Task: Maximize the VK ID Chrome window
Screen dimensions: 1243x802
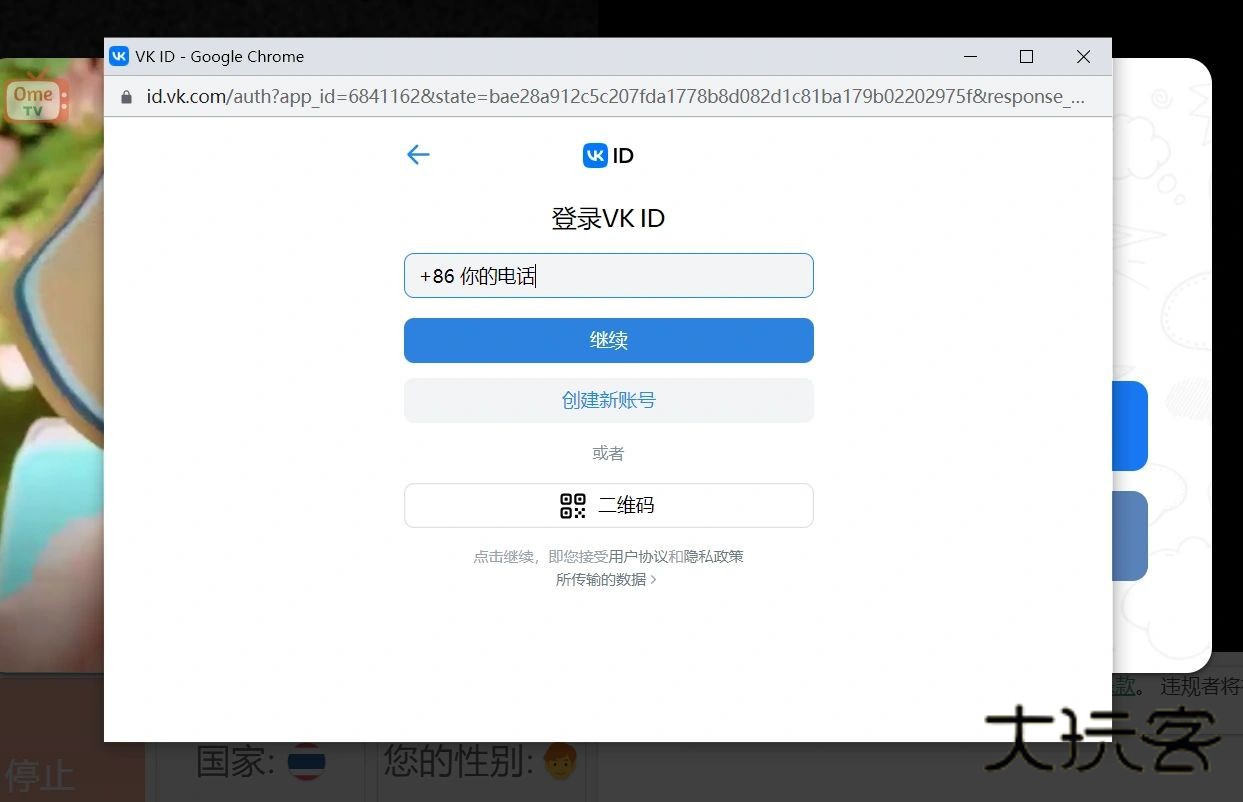Action: [1026, 57]
